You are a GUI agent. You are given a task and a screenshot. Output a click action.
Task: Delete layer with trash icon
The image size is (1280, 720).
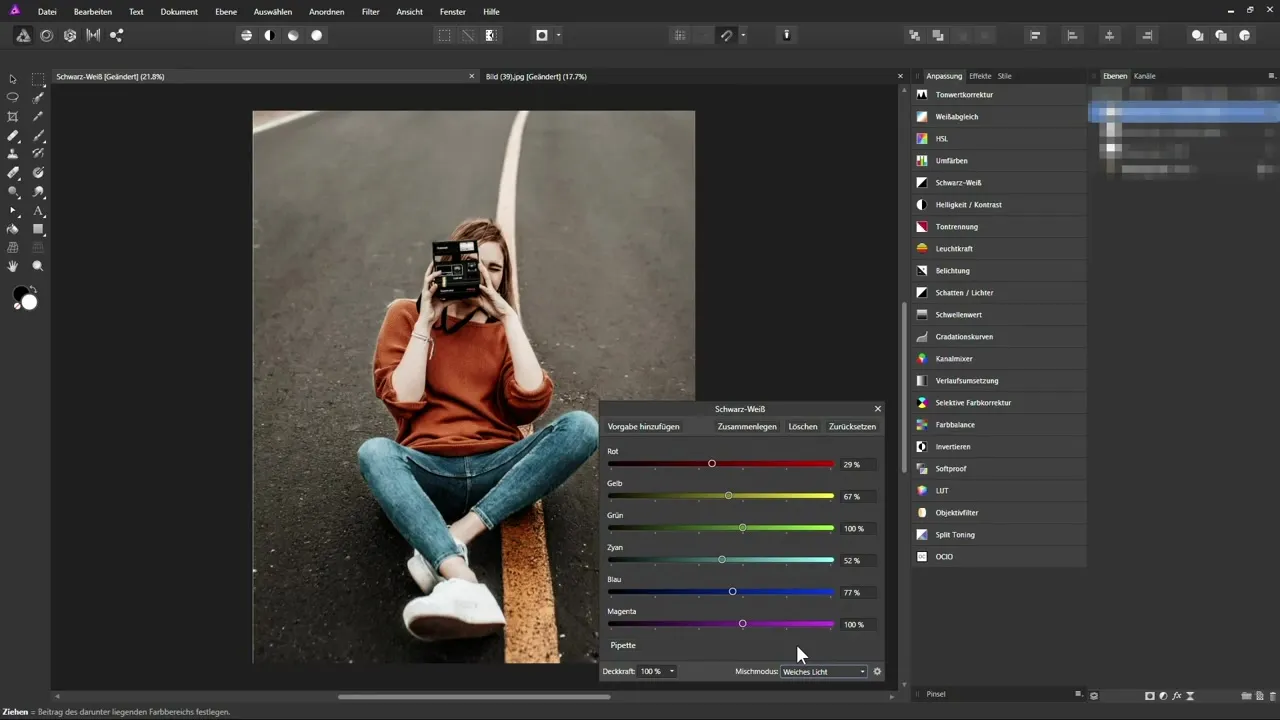1273,695
